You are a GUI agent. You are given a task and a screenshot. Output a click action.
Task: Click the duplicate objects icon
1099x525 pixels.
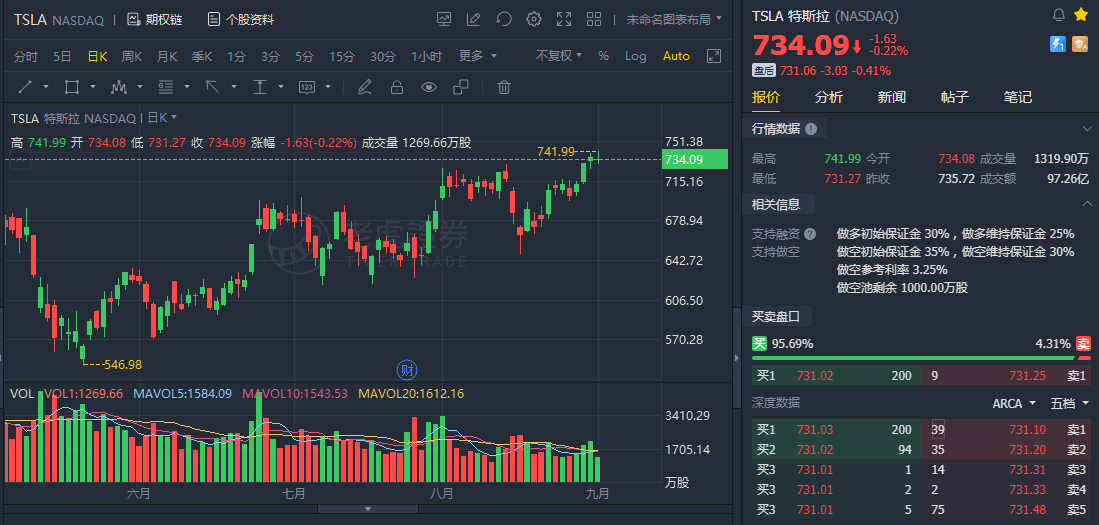pyautogui.click(x=460, y=87)
